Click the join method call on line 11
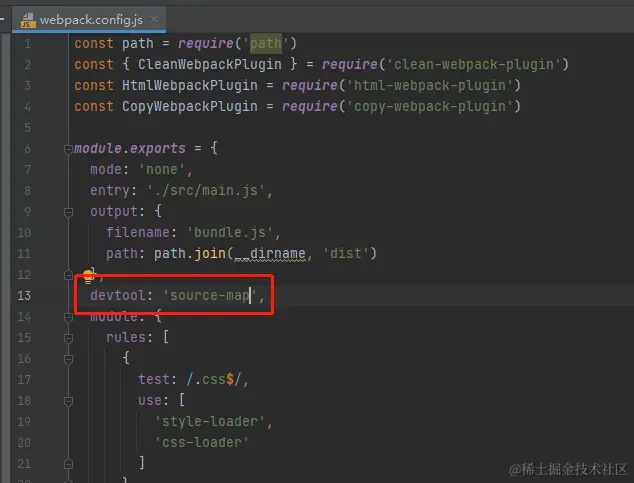Screen dimensions: 634x483 click(210, 253)
